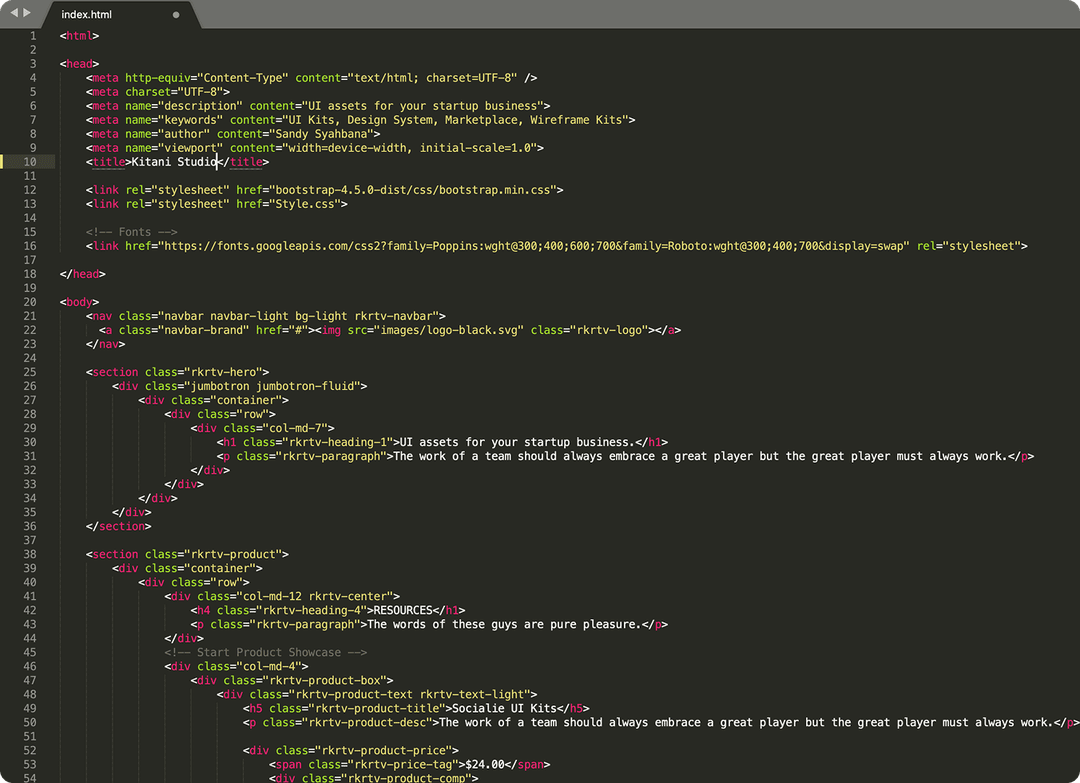
Task: Click the paragraph text on line 31
Action: (x=700, y=457)
